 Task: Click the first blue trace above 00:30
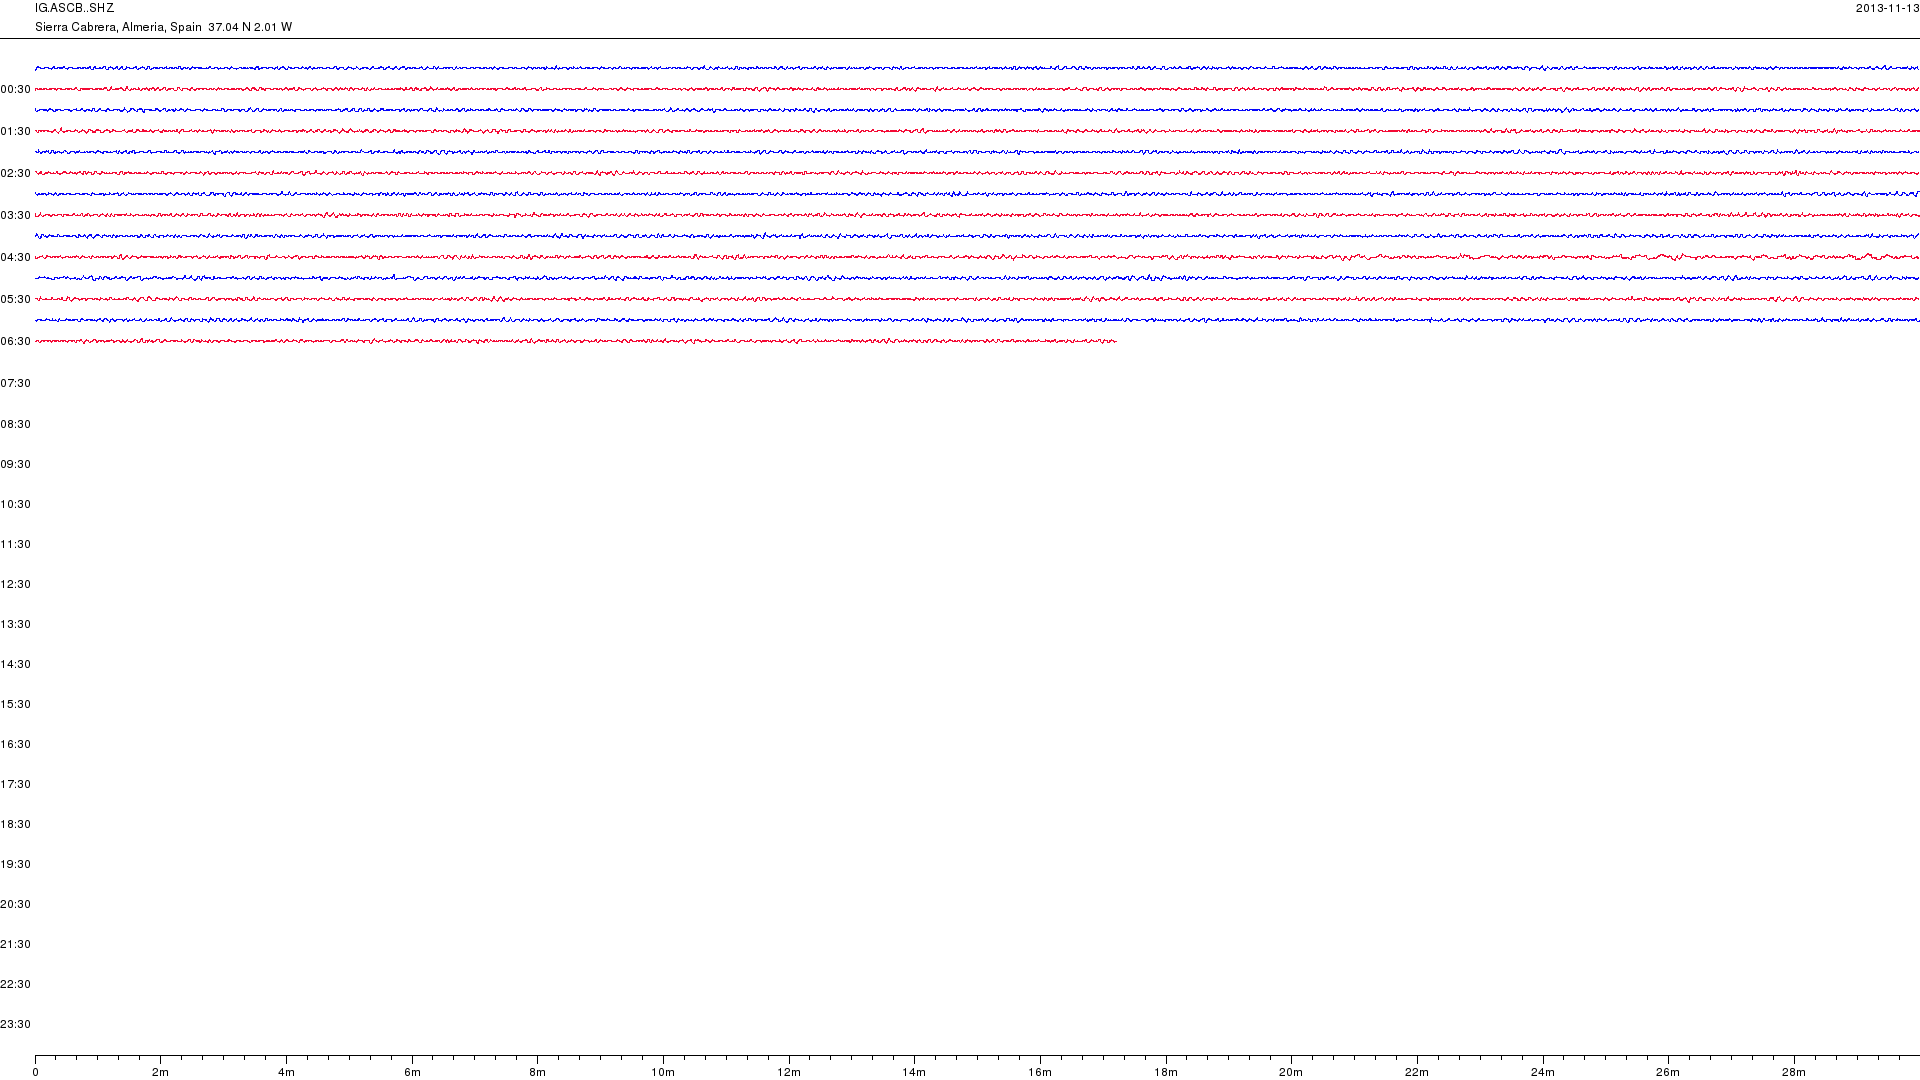pos(977,68)
